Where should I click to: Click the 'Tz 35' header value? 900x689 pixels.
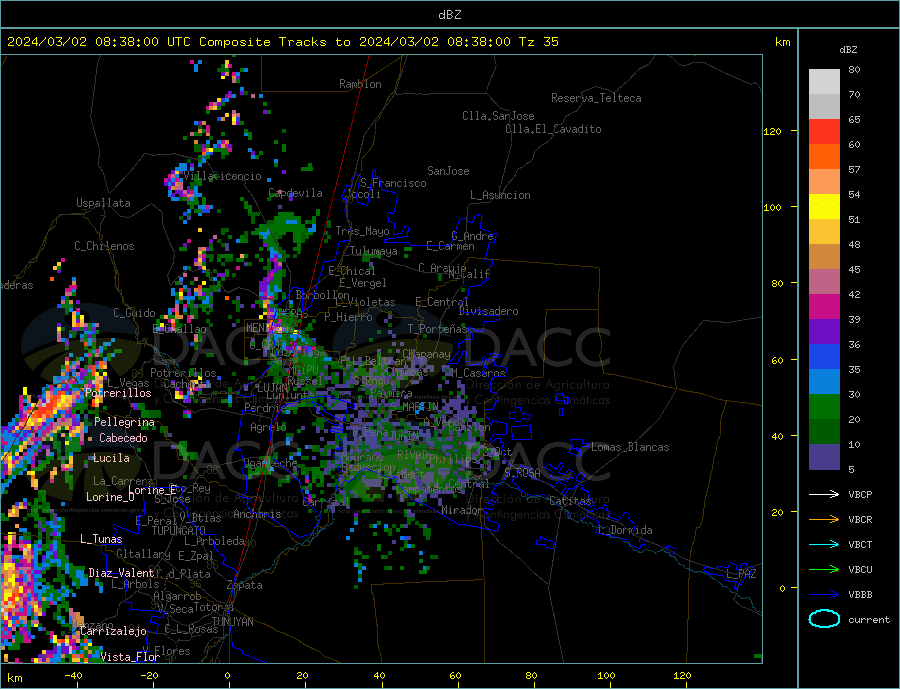tap(538, 42)
